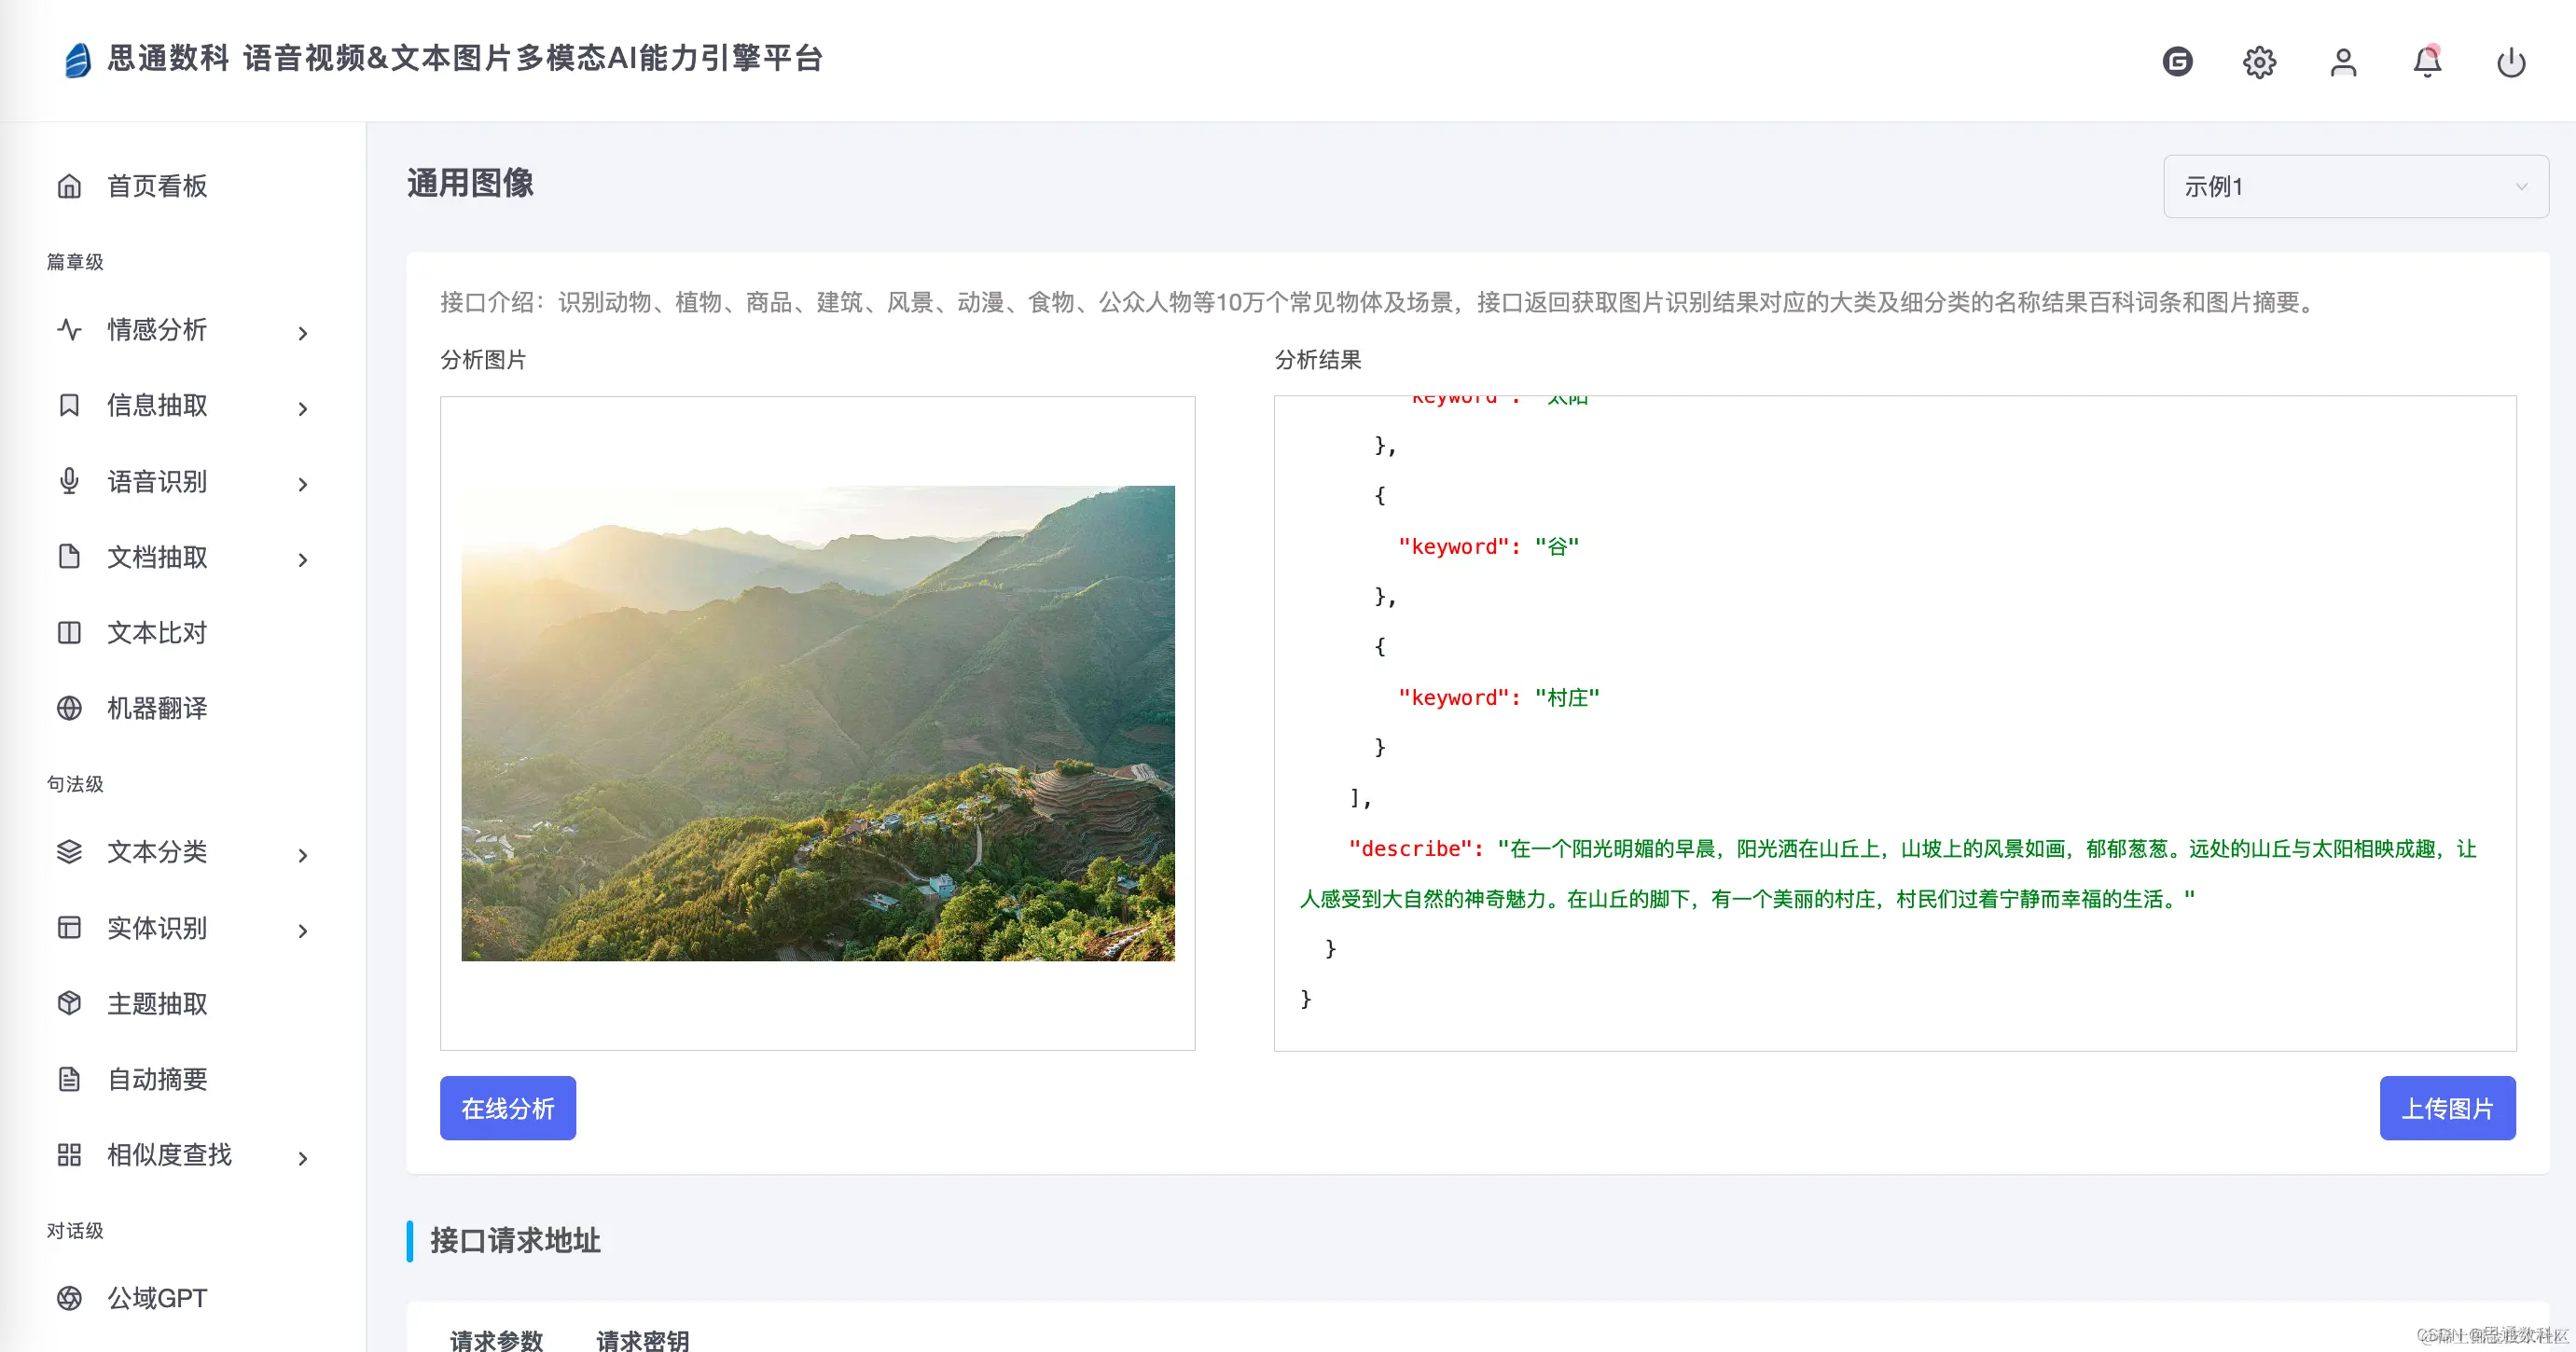Click the settings gear icon in header
This screenshot has height=1352, width=2576.
point(2259,62)
